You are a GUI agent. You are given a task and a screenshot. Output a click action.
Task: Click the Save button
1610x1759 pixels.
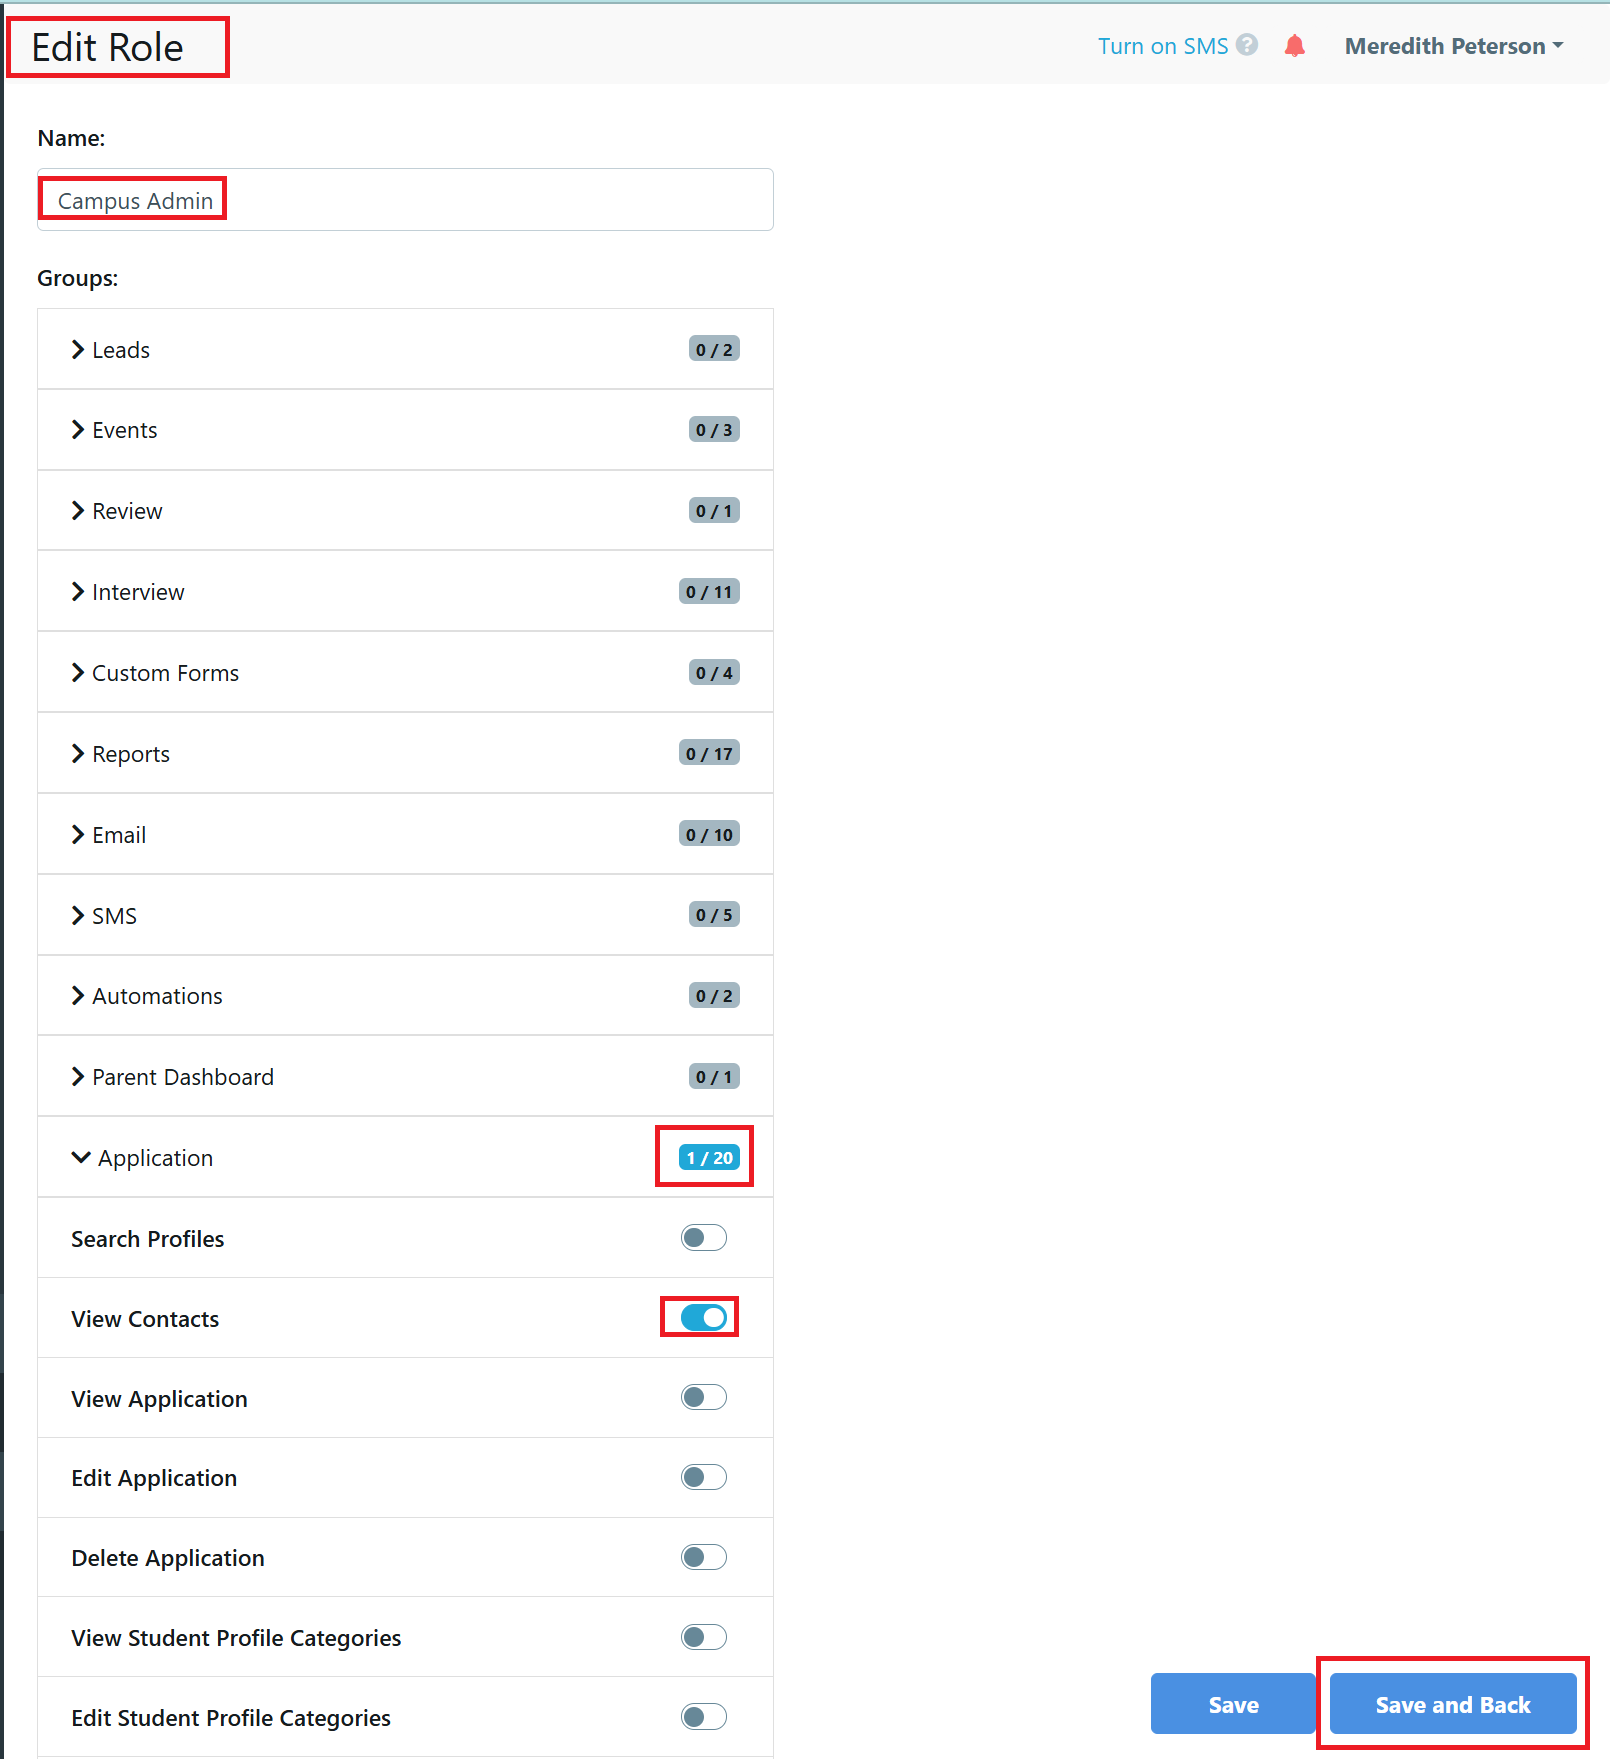coord(1232,1704)
